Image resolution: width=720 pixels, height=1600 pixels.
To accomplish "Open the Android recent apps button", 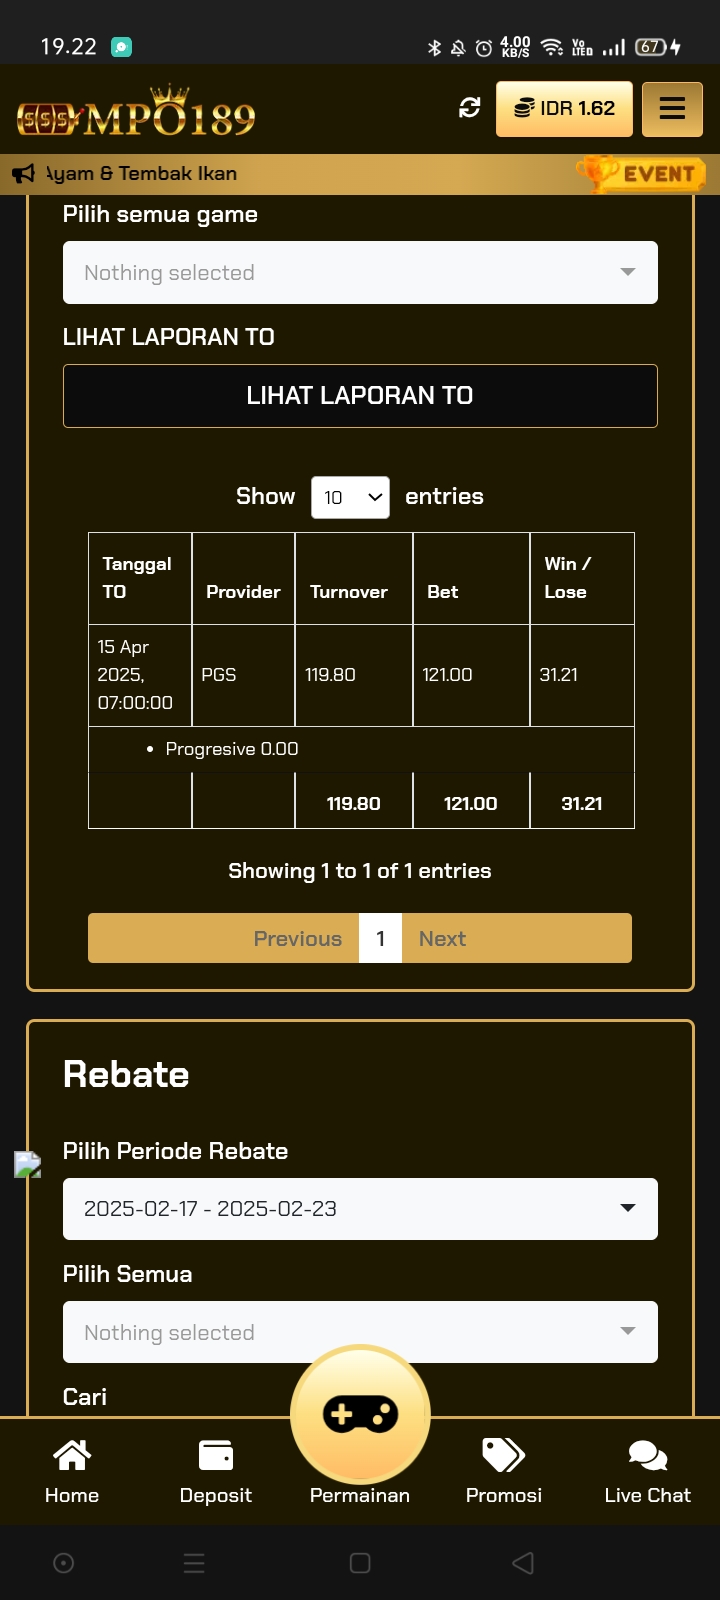I will tap(360, 1563).
